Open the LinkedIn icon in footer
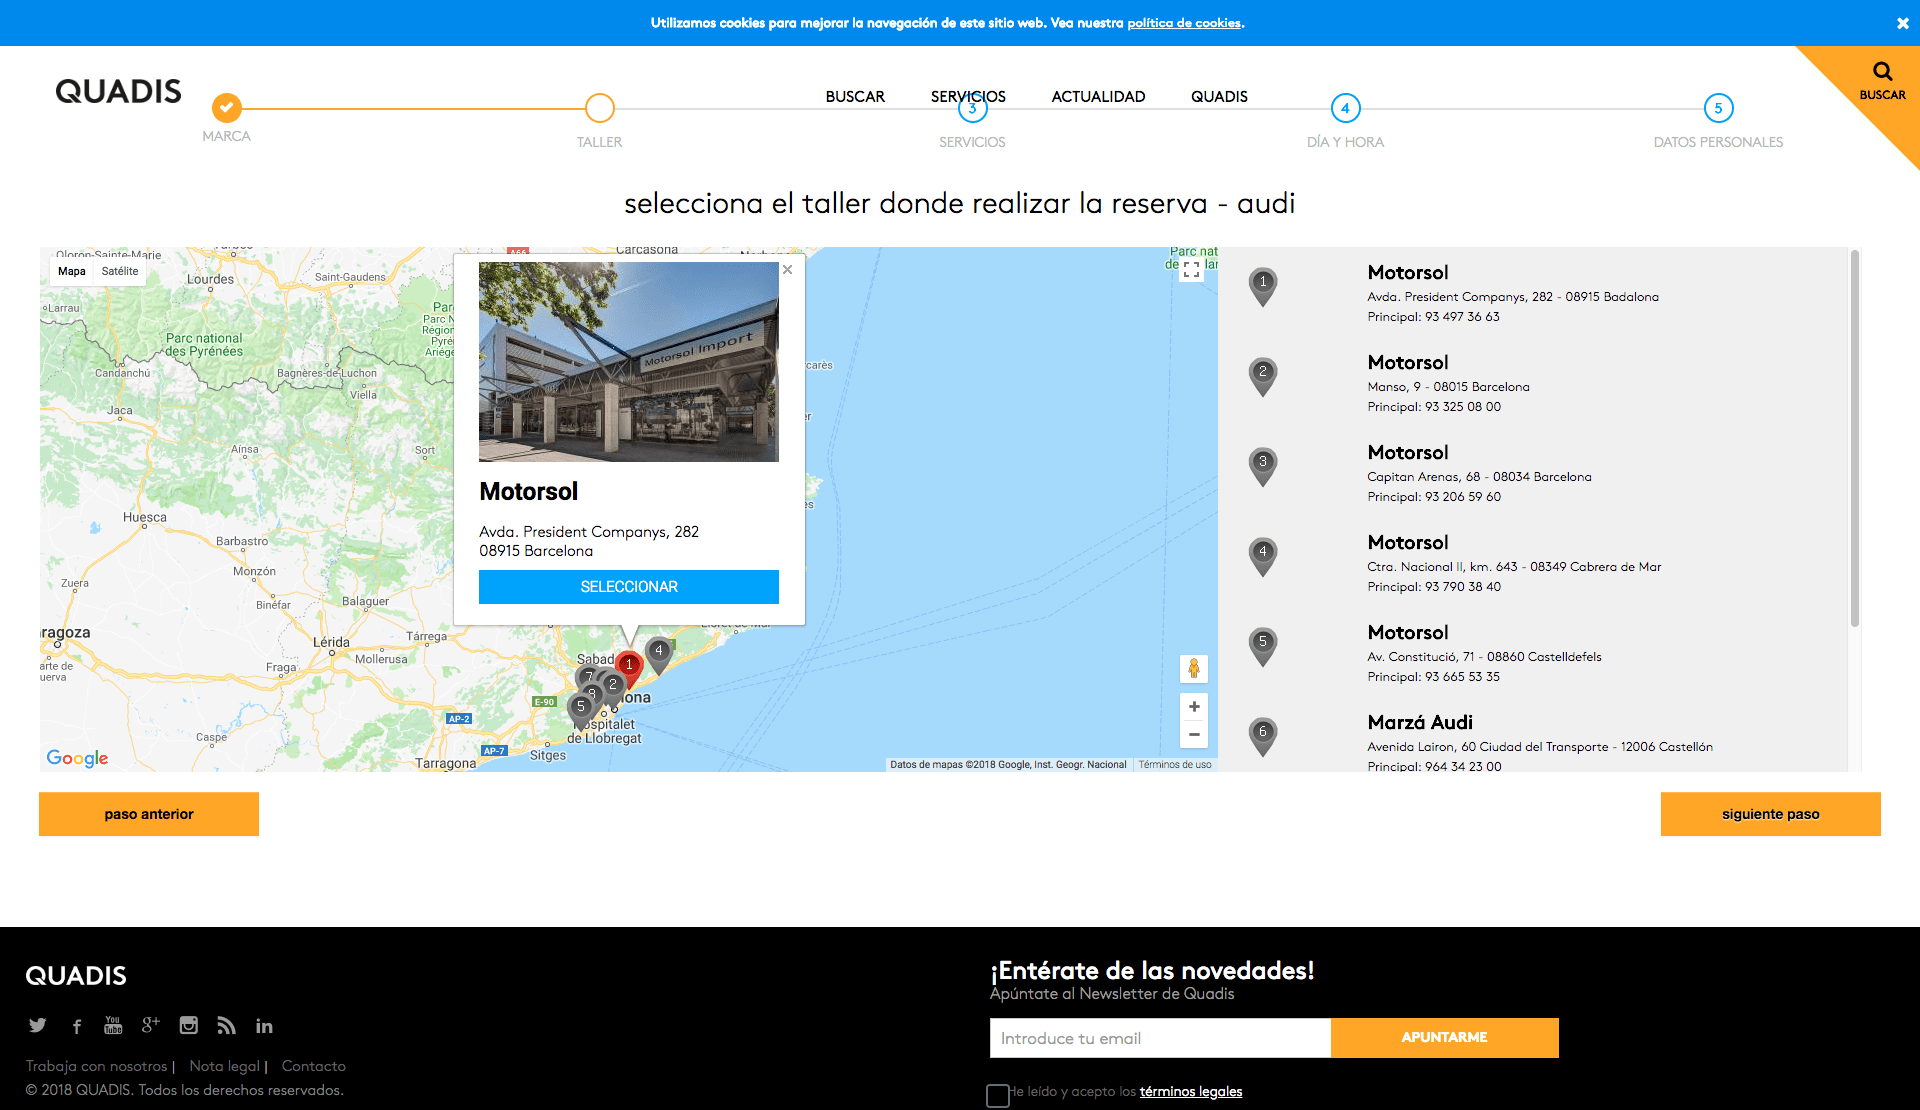The image size is (1920, 1110). (x=264, y=1026)
